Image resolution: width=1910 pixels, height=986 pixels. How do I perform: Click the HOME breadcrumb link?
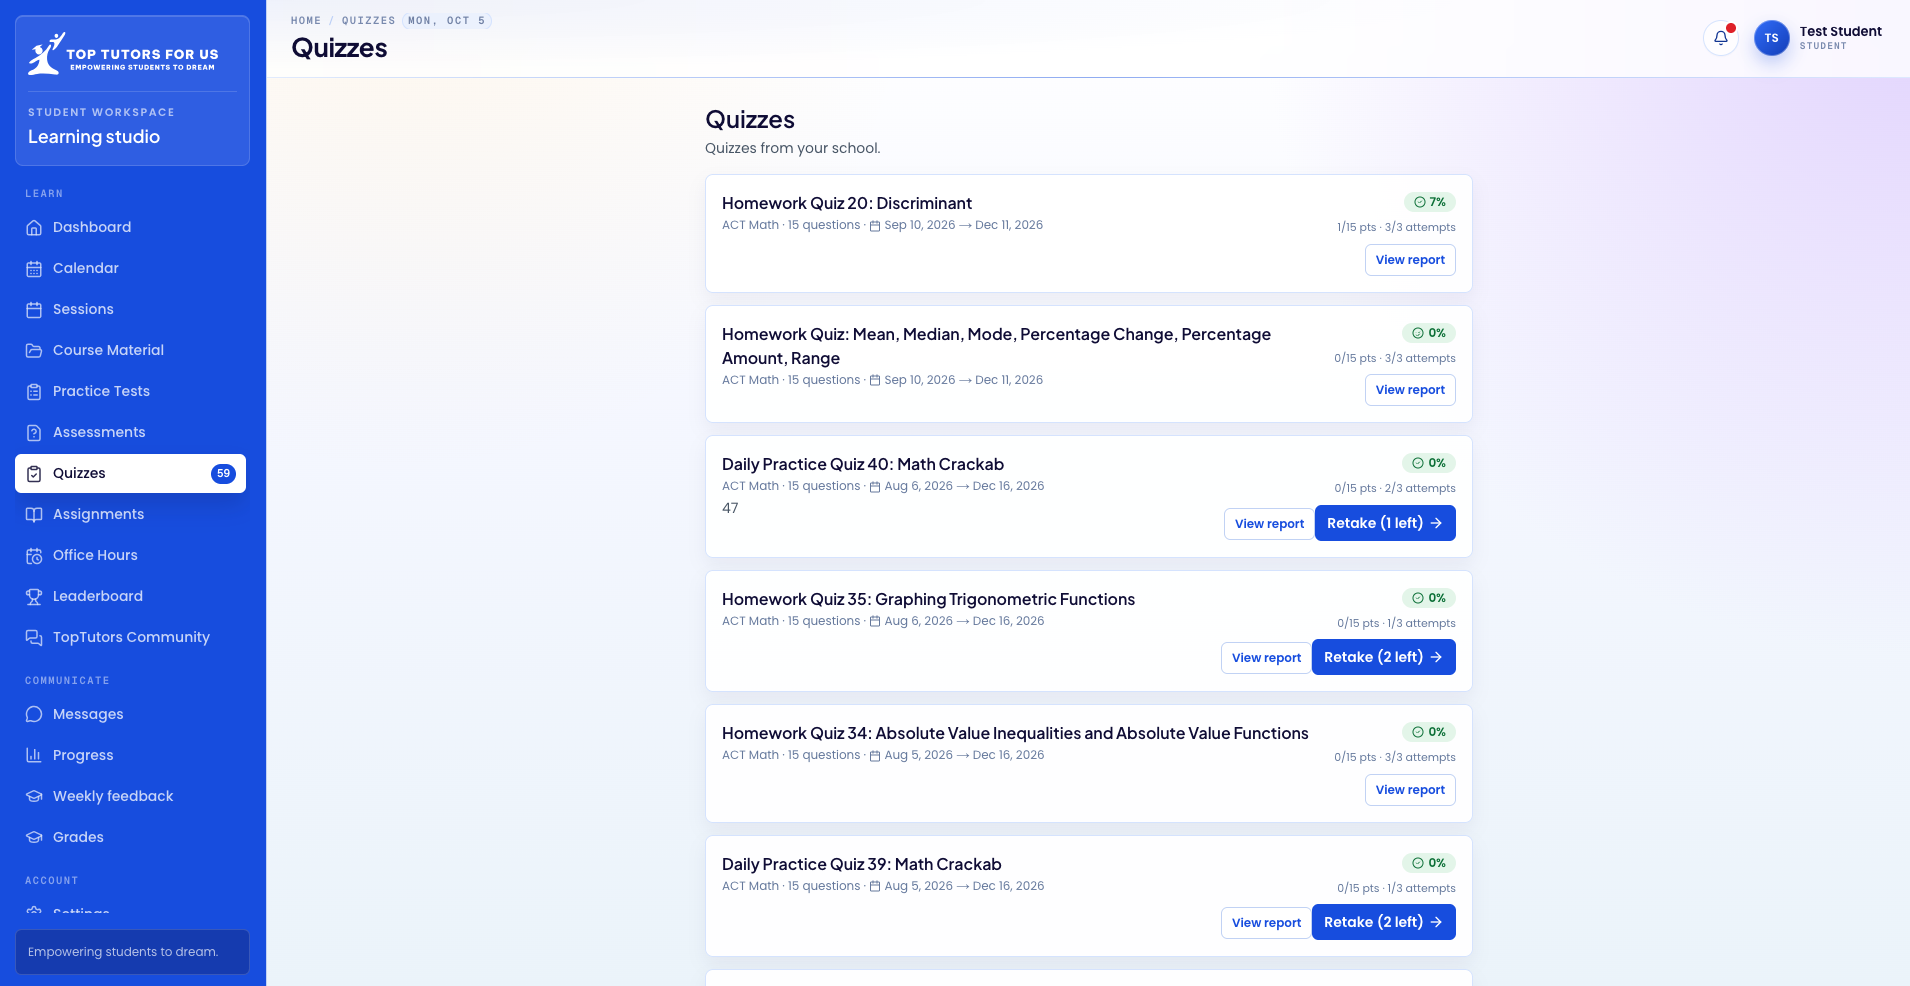[306, 20]
